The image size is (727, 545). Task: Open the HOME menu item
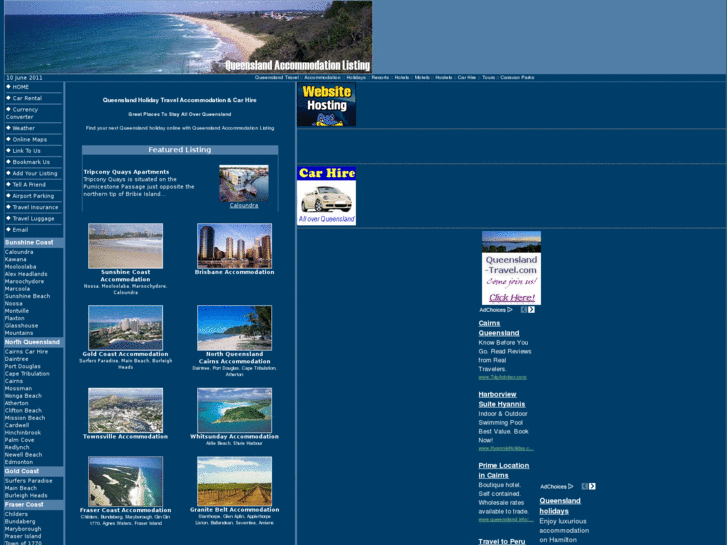pyautogui.click(x=20, y=87)
